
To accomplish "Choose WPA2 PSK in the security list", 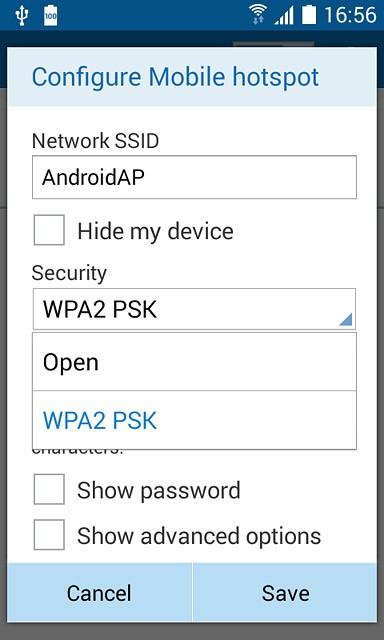I will point(194,420).
